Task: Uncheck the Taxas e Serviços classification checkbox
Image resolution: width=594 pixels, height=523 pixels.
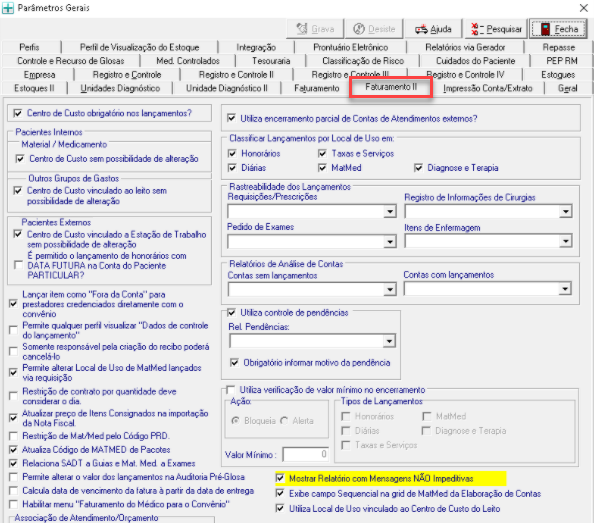Action: [322, 153]
